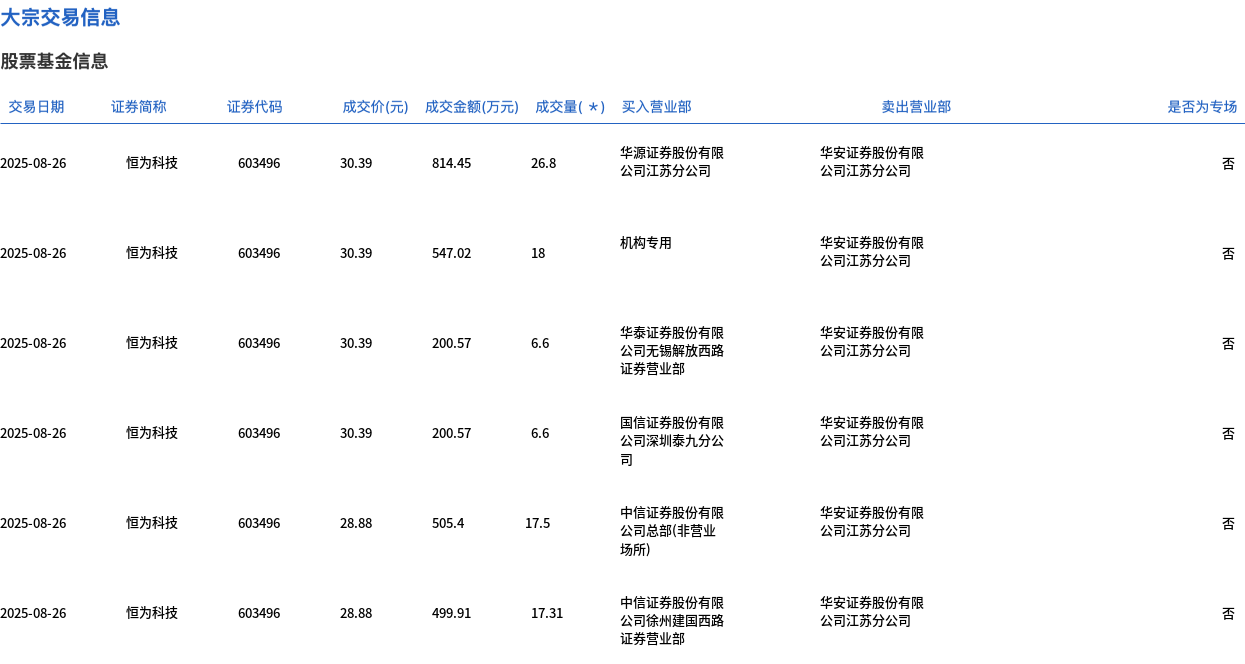Select the 814.45 transaction amount cell
The image size is (1245, 664).
pyautogui.click(x=451, y=163)
